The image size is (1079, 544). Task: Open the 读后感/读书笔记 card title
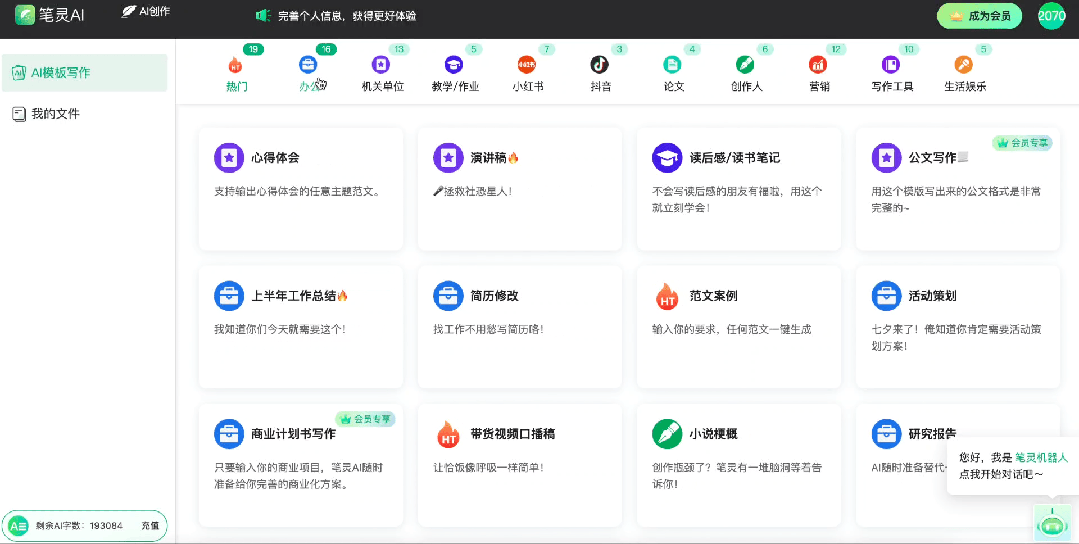[x=734, y=157]
